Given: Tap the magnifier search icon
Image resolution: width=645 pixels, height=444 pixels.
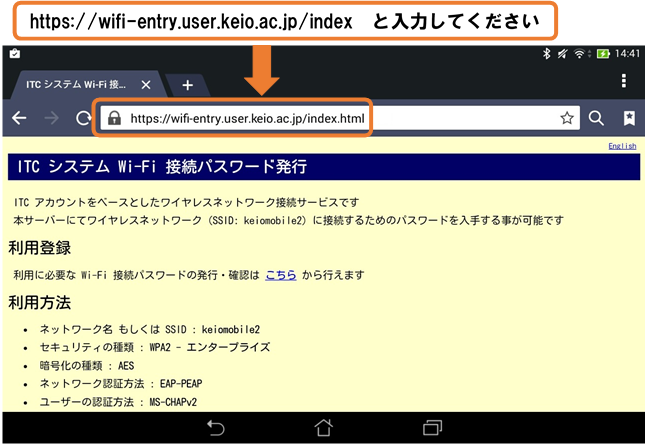Looking at the screenshot, I should [x=596, y=118].
